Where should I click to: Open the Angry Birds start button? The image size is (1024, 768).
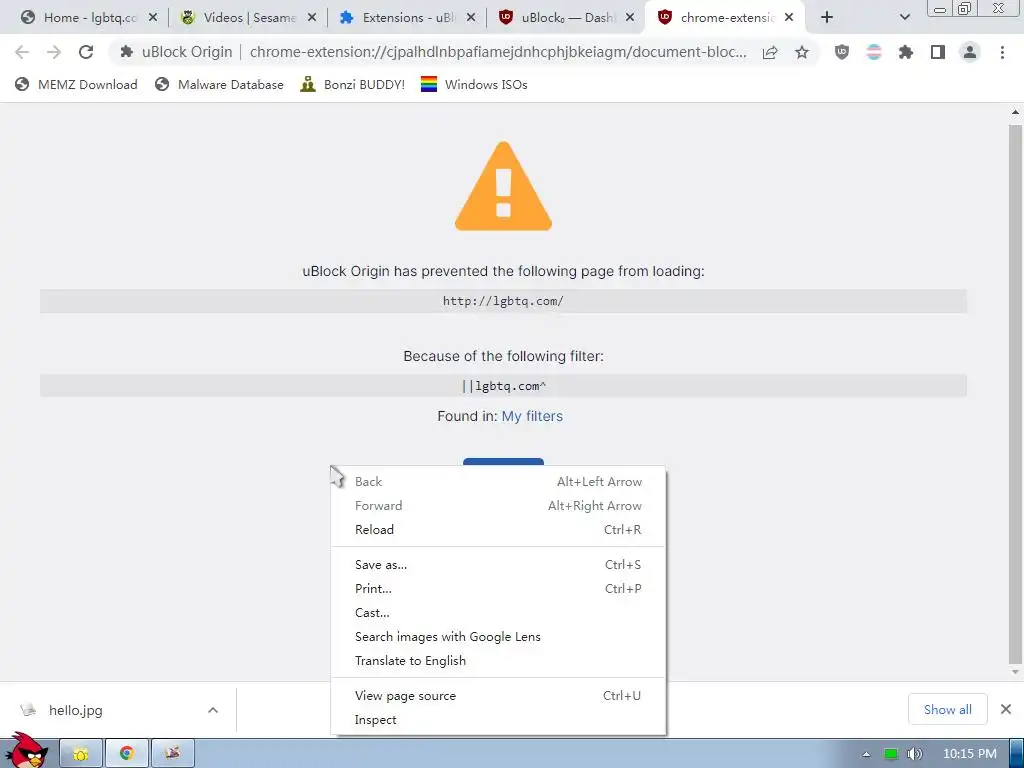point(26,750)
